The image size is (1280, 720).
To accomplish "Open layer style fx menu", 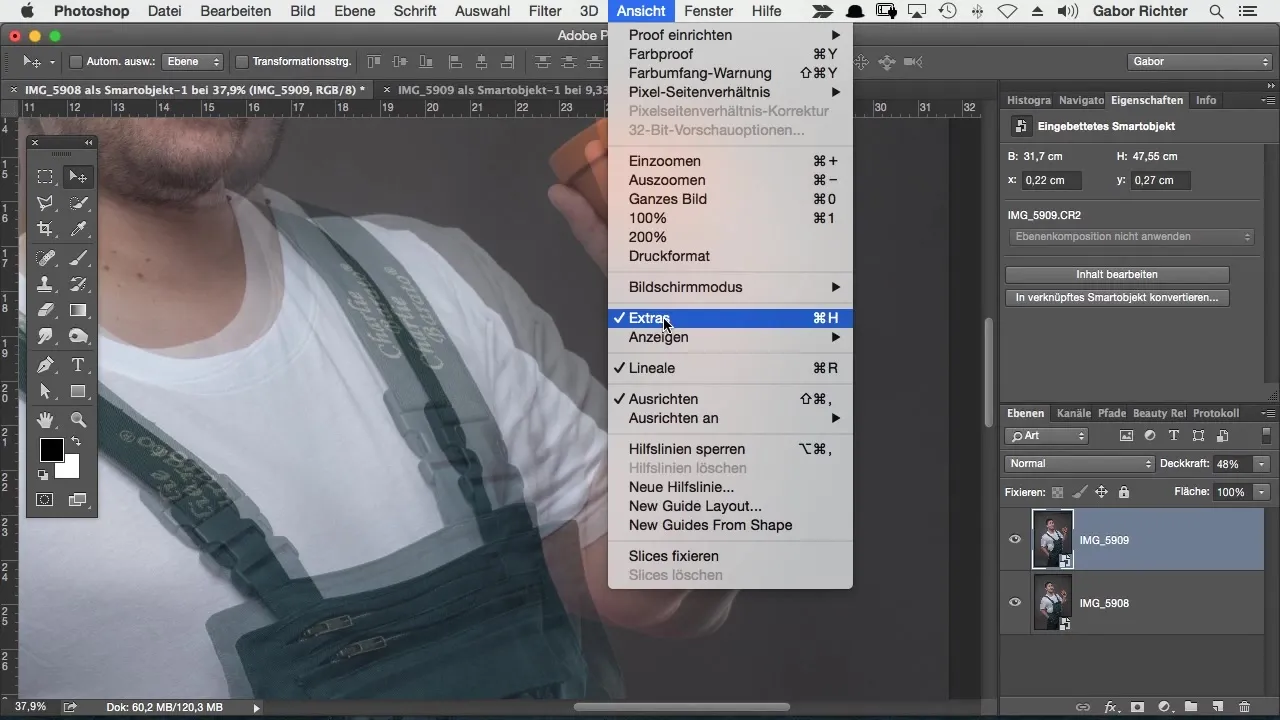I will (x=1110, y=707).
